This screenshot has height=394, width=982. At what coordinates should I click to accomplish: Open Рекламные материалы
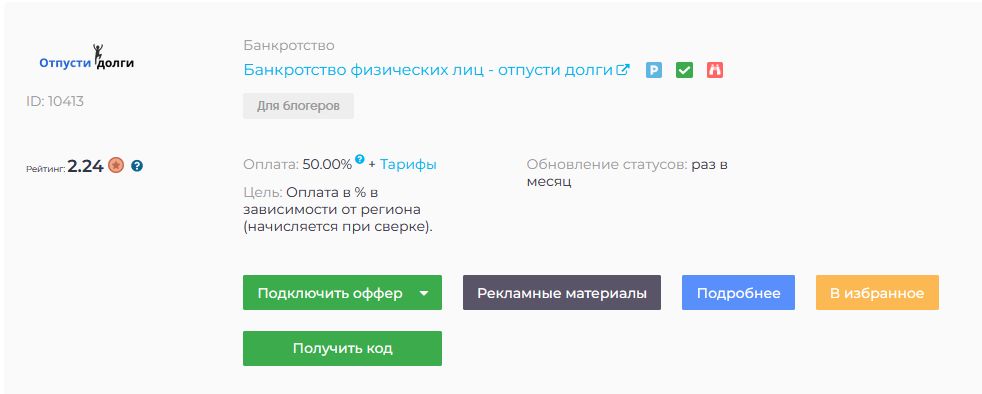click(x=562, y=293)
